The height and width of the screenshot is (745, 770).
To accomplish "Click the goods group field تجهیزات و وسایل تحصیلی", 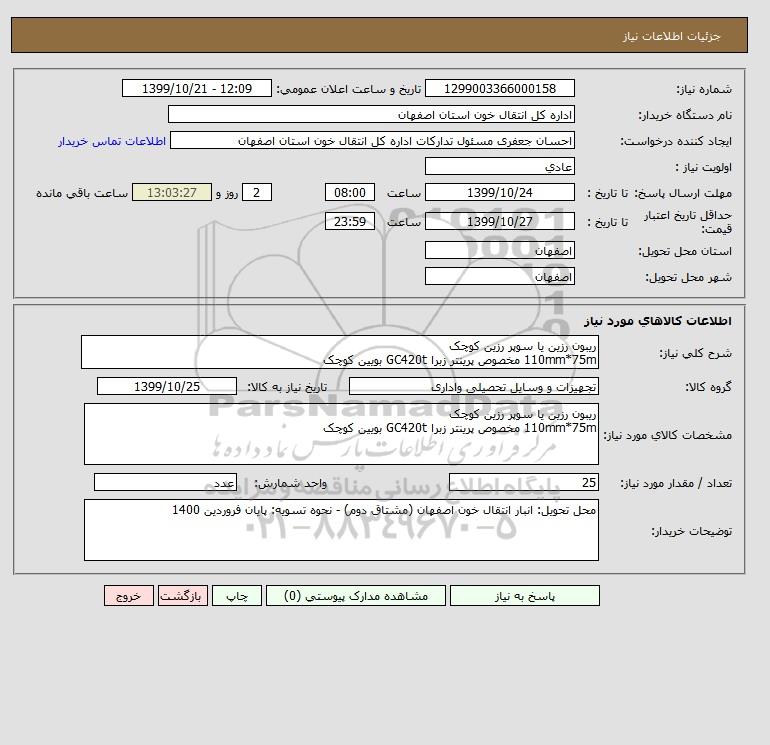I will pos(473,386).
